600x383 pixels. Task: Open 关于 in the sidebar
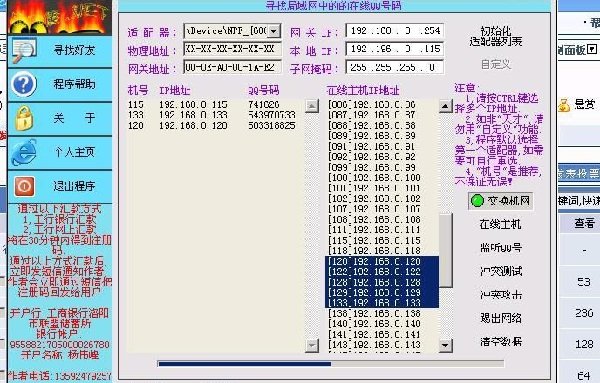(x=60, y=118)
